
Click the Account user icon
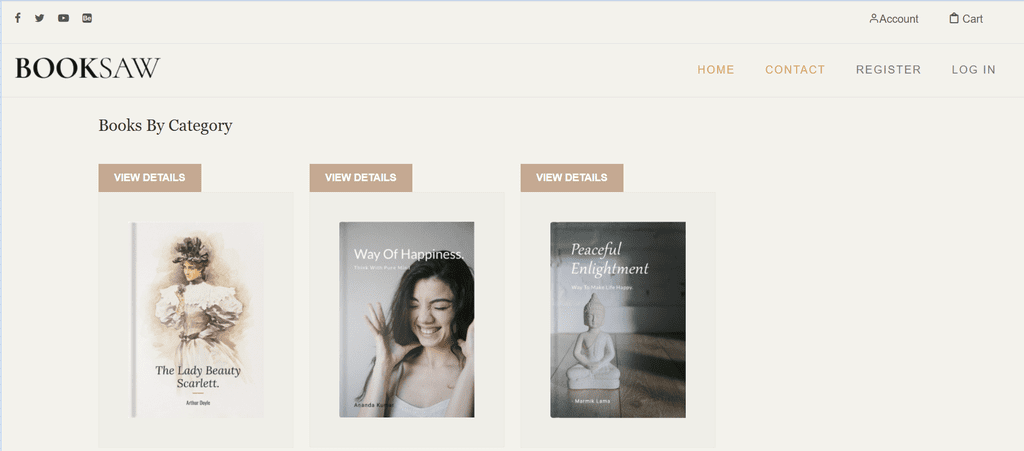(x=874, y=18)
